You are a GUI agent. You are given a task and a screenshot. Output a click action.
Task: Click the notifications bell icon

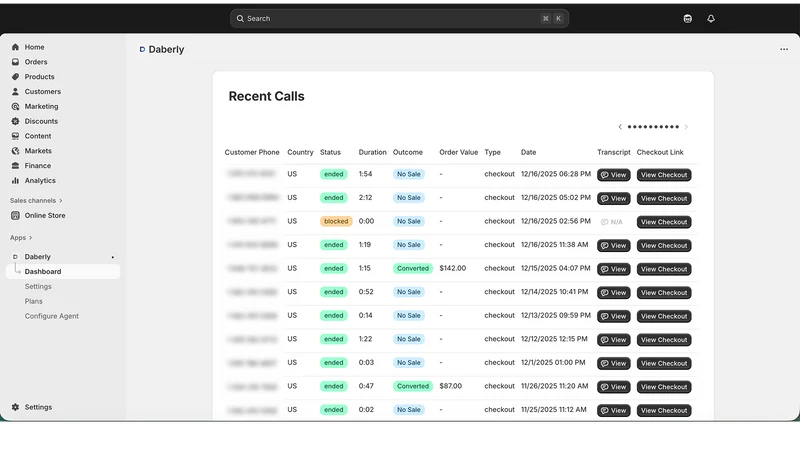[711, 19]
